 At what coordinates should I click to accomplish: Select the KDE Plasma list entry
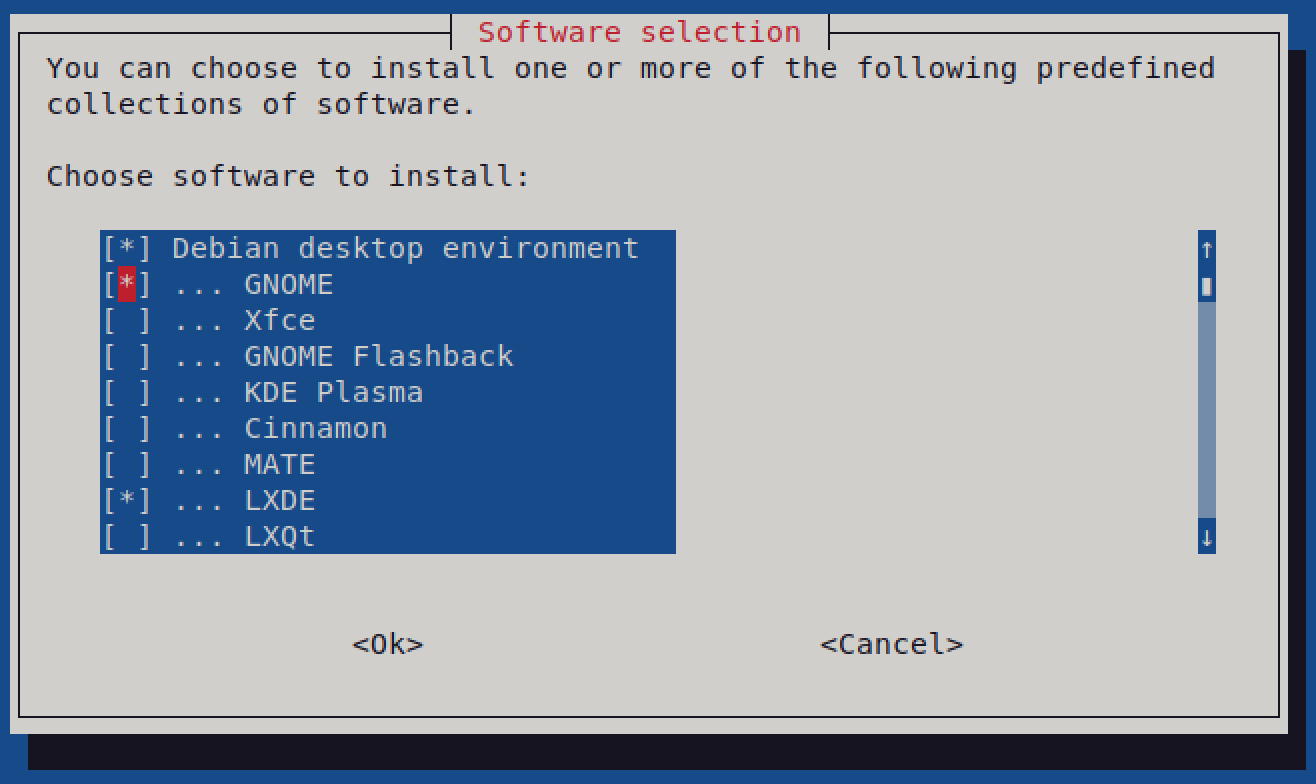pyautogui.click(x=334, y=392)
